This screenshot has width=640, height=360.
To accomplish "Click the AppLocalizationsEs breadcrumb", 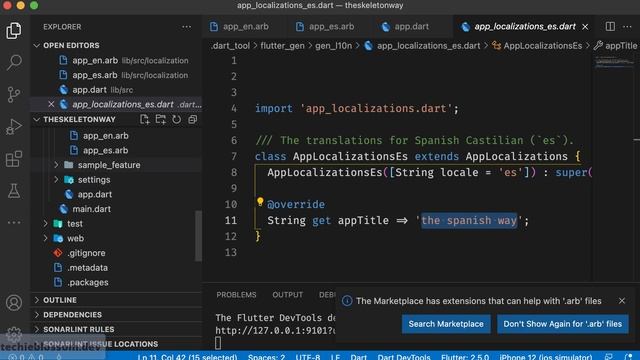I will tap(542, 46).
